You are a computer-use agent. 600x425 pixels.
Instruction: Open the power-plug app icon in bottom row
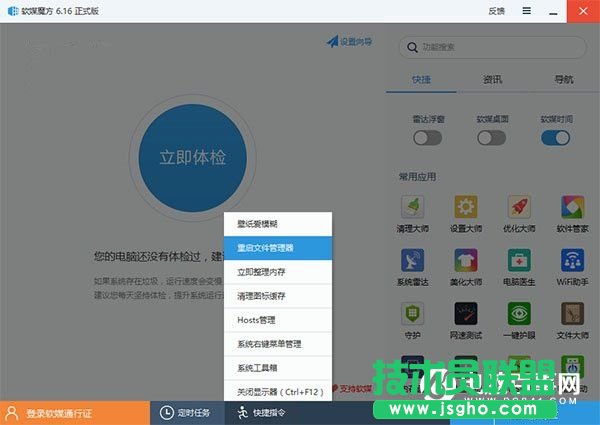(572, 366)
